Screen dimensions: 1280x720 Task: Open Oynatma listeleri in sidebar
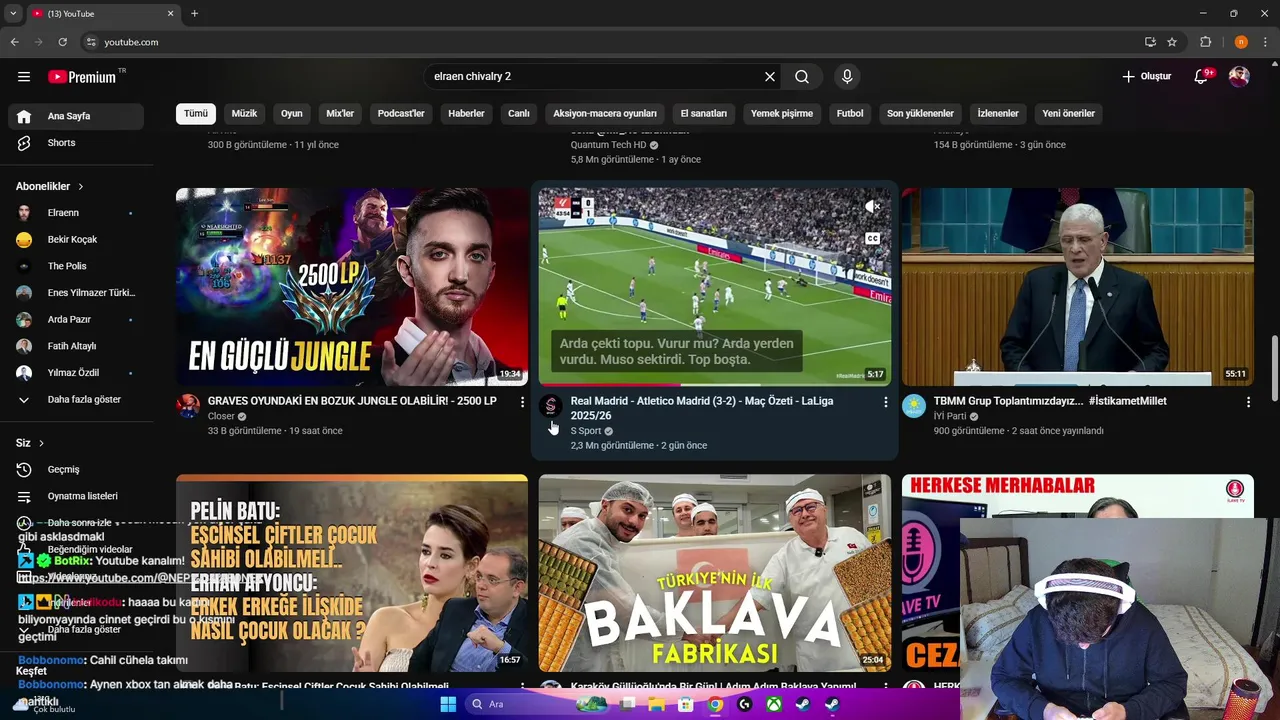[x=76, y=496]
